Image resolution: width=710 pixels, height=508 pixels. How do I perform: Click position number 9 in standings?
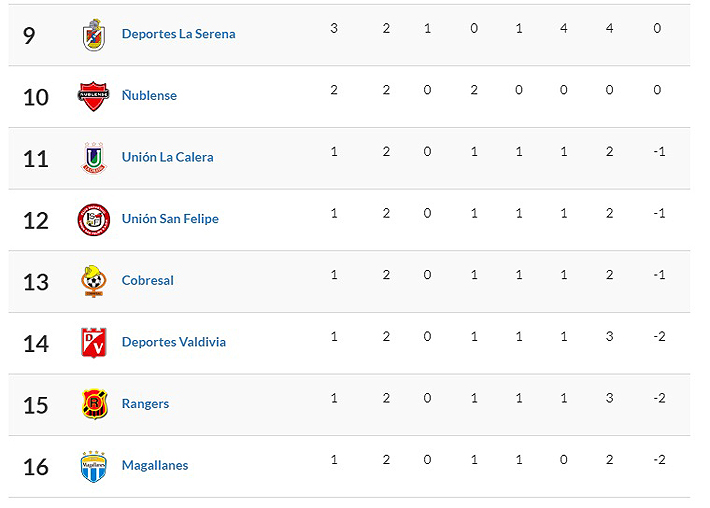tap(28, 35)
